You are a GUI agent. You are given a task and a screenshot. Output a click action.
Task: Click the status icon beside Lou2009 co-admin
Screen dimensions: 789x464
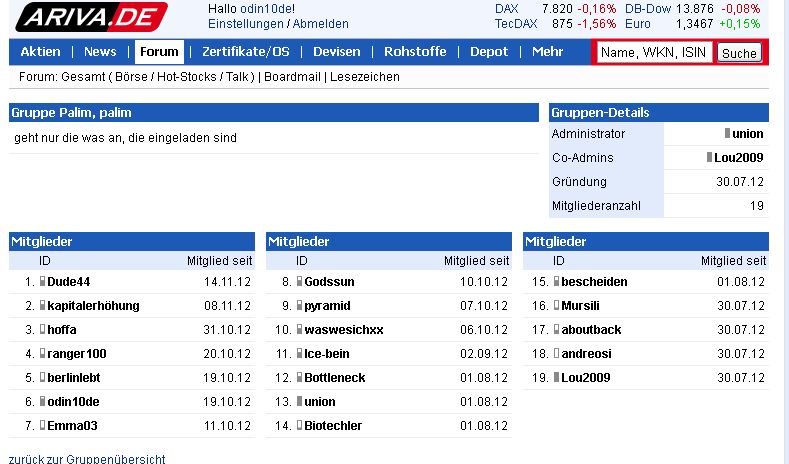tap(709, 158)
